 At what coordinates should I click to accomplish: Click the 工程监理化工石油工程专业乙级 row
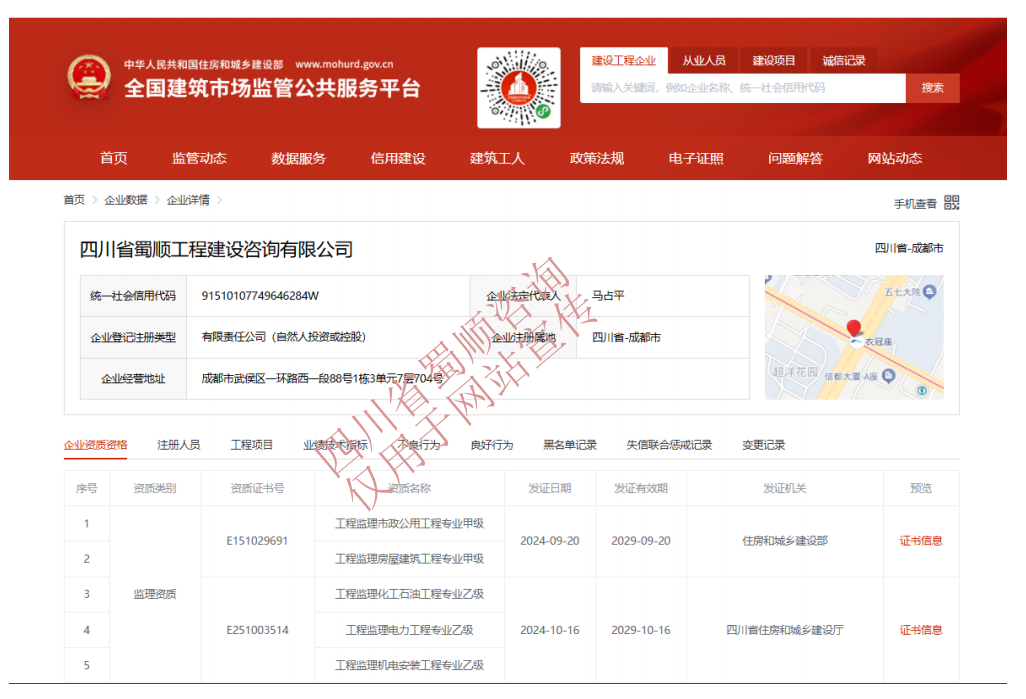pos(410,594)
